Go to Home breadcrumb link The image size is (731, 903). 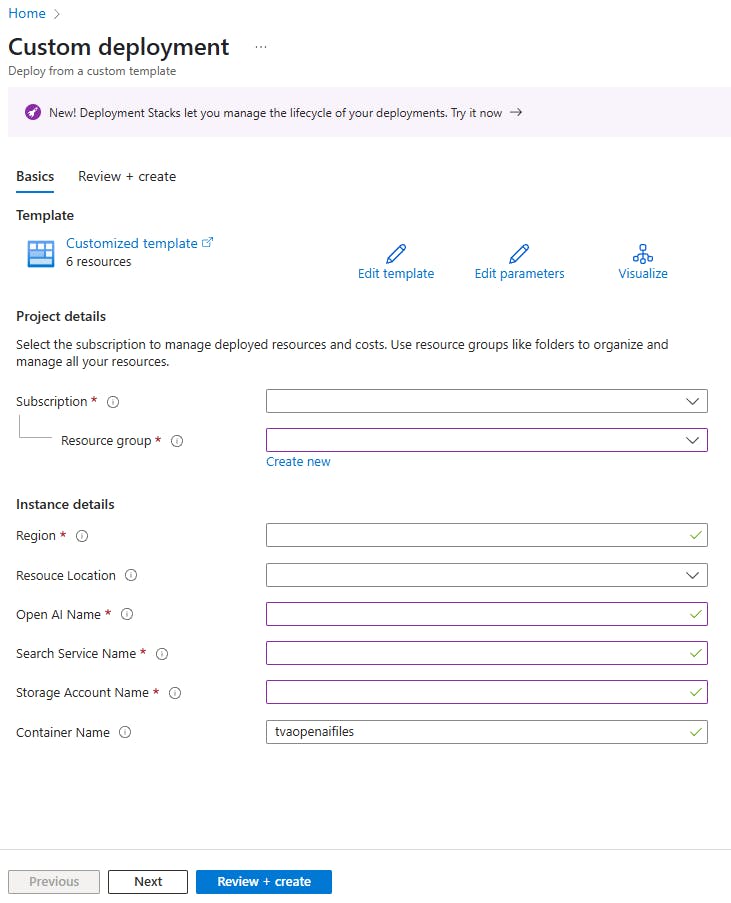[x=26, y=13]
